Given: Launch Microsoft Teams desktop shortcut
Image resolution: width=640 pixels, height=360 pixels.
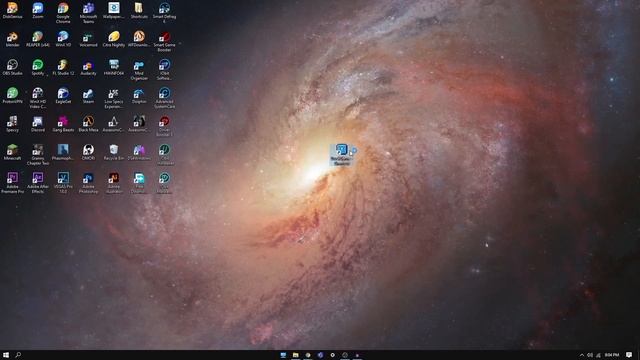Looking at the screenshot, I should pos(88,13).
